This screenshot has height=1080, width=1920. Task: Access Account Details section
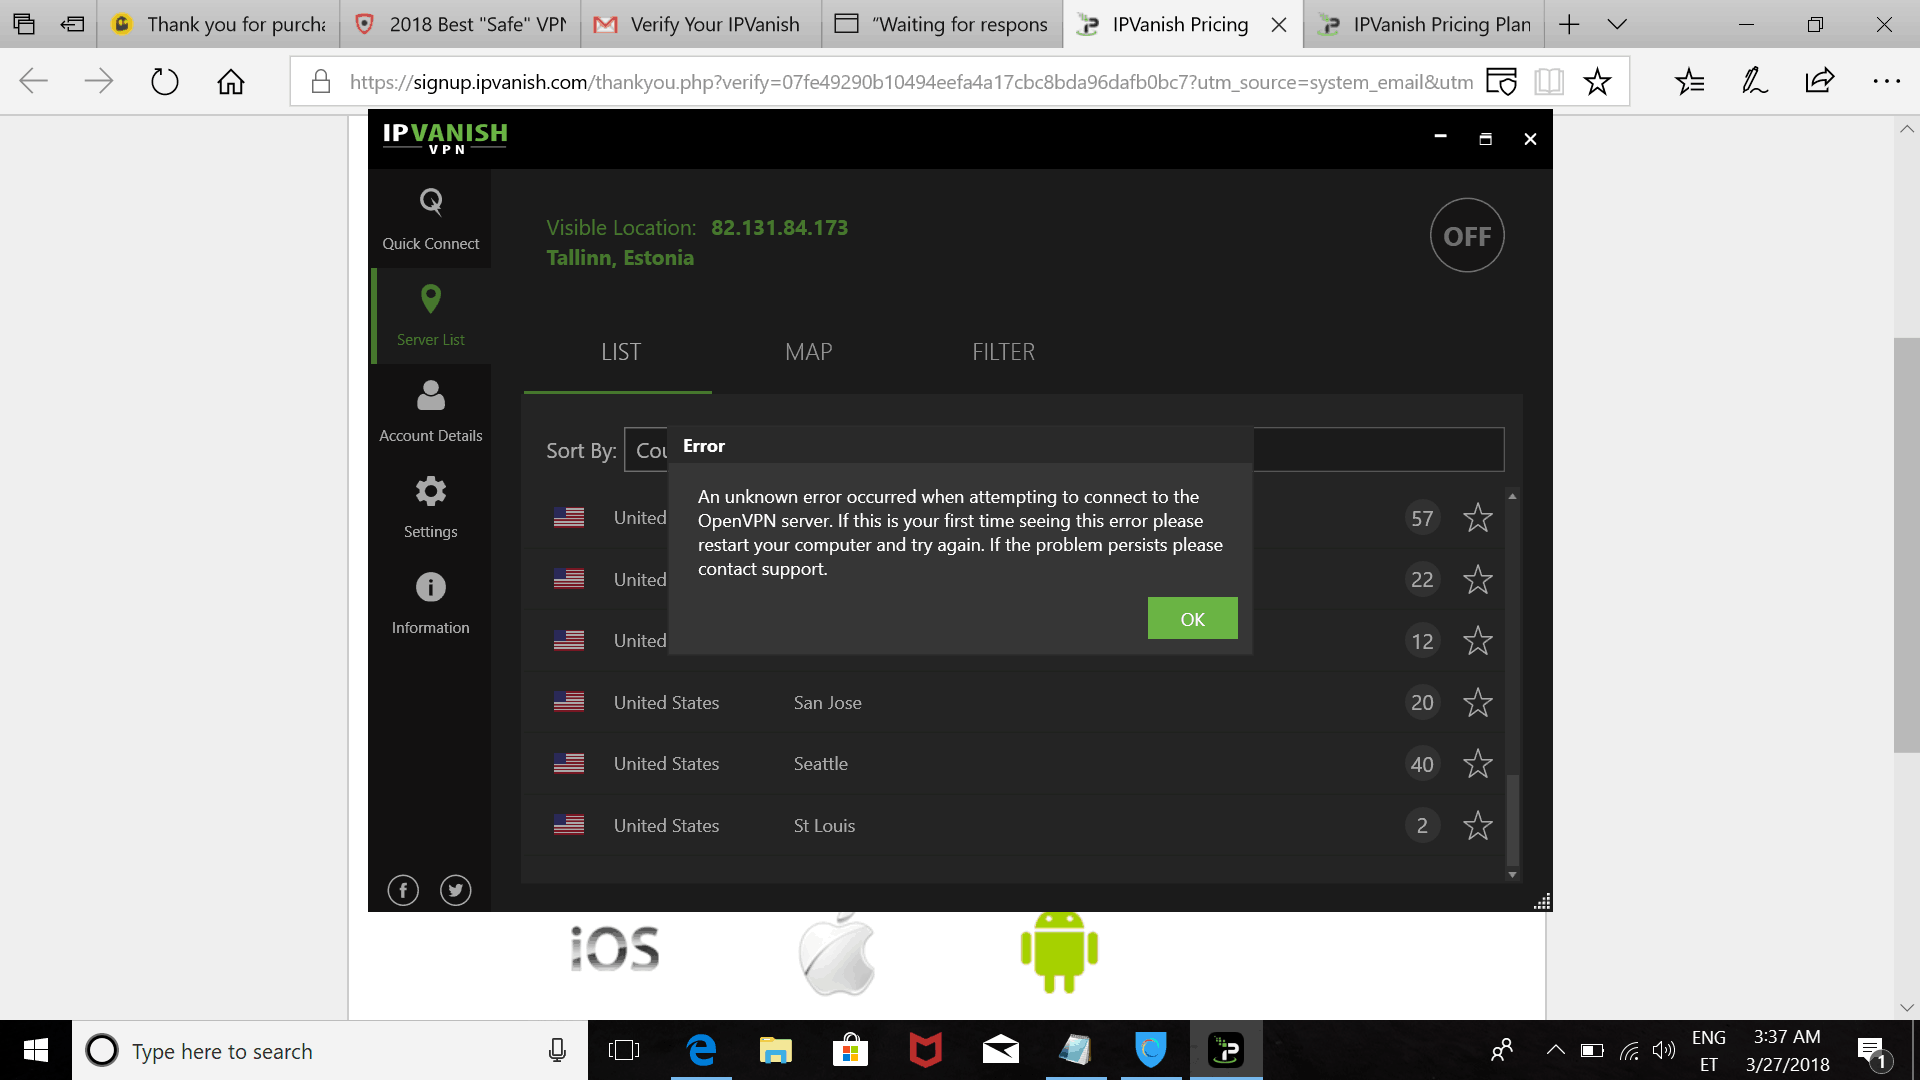click(430, 411)
